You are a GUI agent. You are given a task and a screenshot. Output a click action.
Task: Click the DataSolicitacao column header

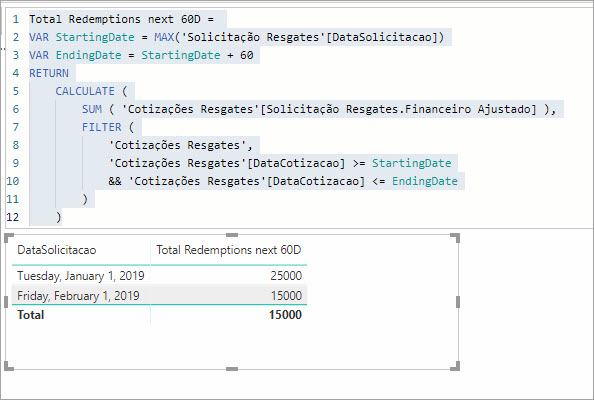[x=57, y=250]
